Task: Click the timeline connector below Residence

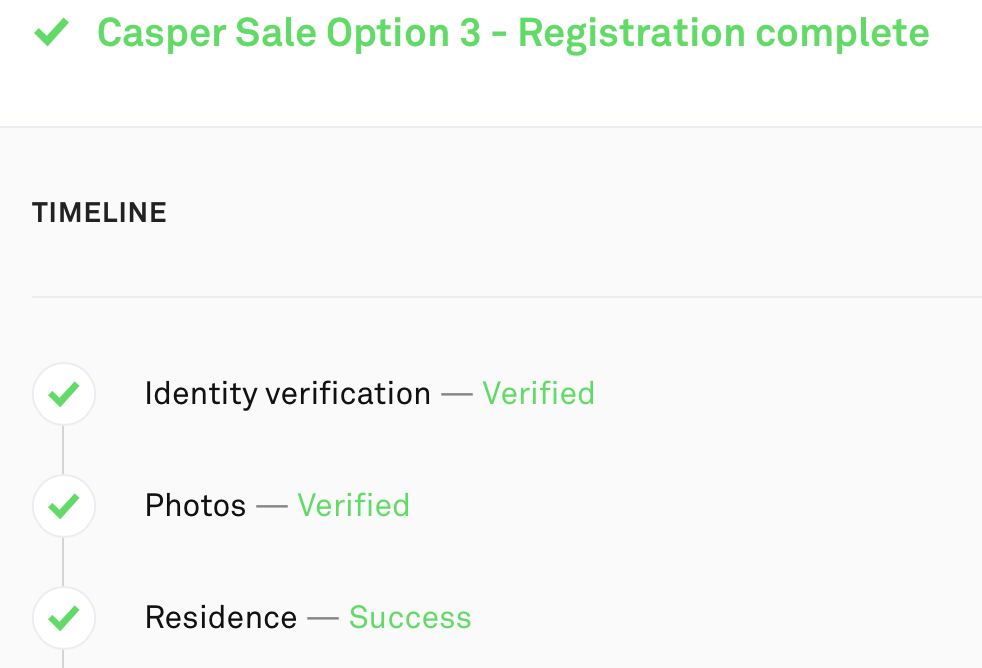Action: click(63, 659)
